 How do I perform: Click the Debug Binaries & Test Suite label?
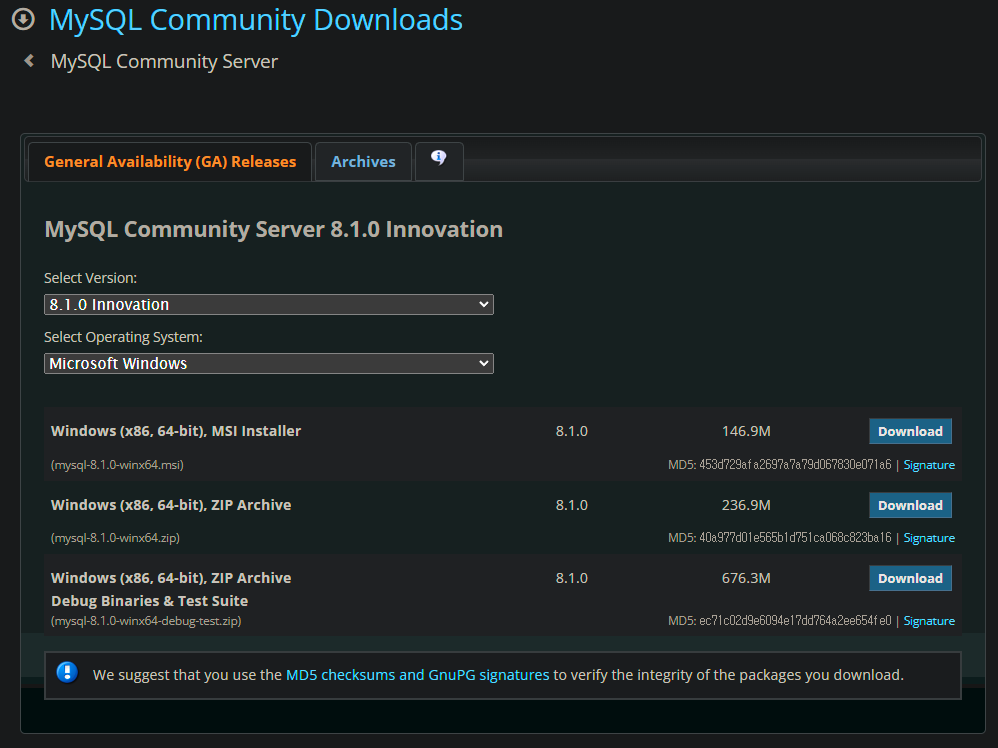click(x=150, y=601)
